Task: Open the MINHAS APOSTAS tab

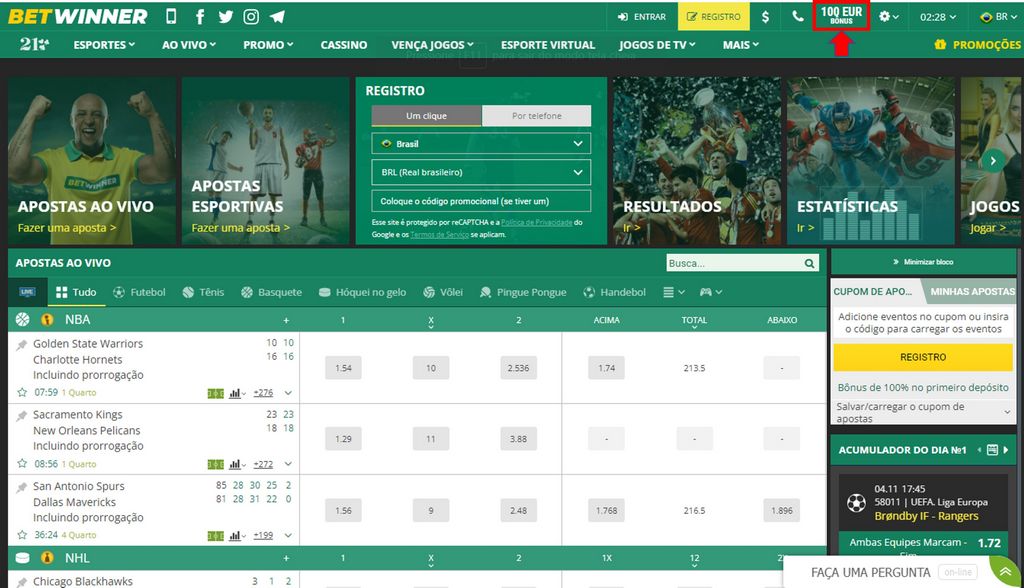Action: pos(972,291)
